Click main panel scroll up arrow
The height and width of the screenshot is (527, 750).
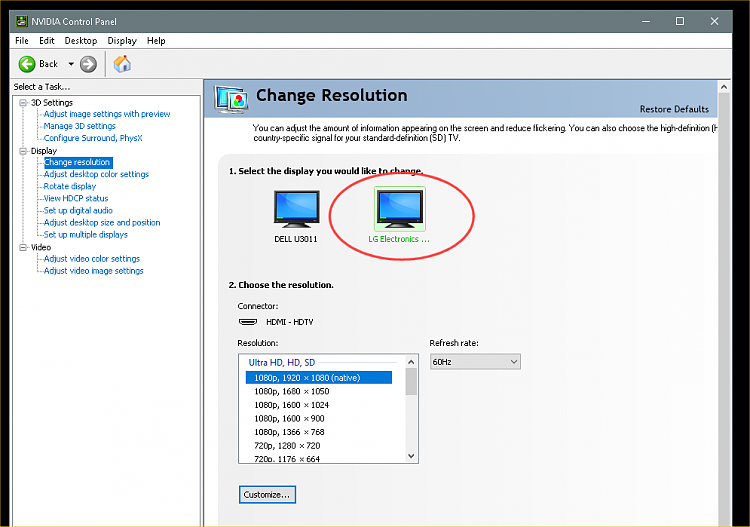(x=724, y=87)
